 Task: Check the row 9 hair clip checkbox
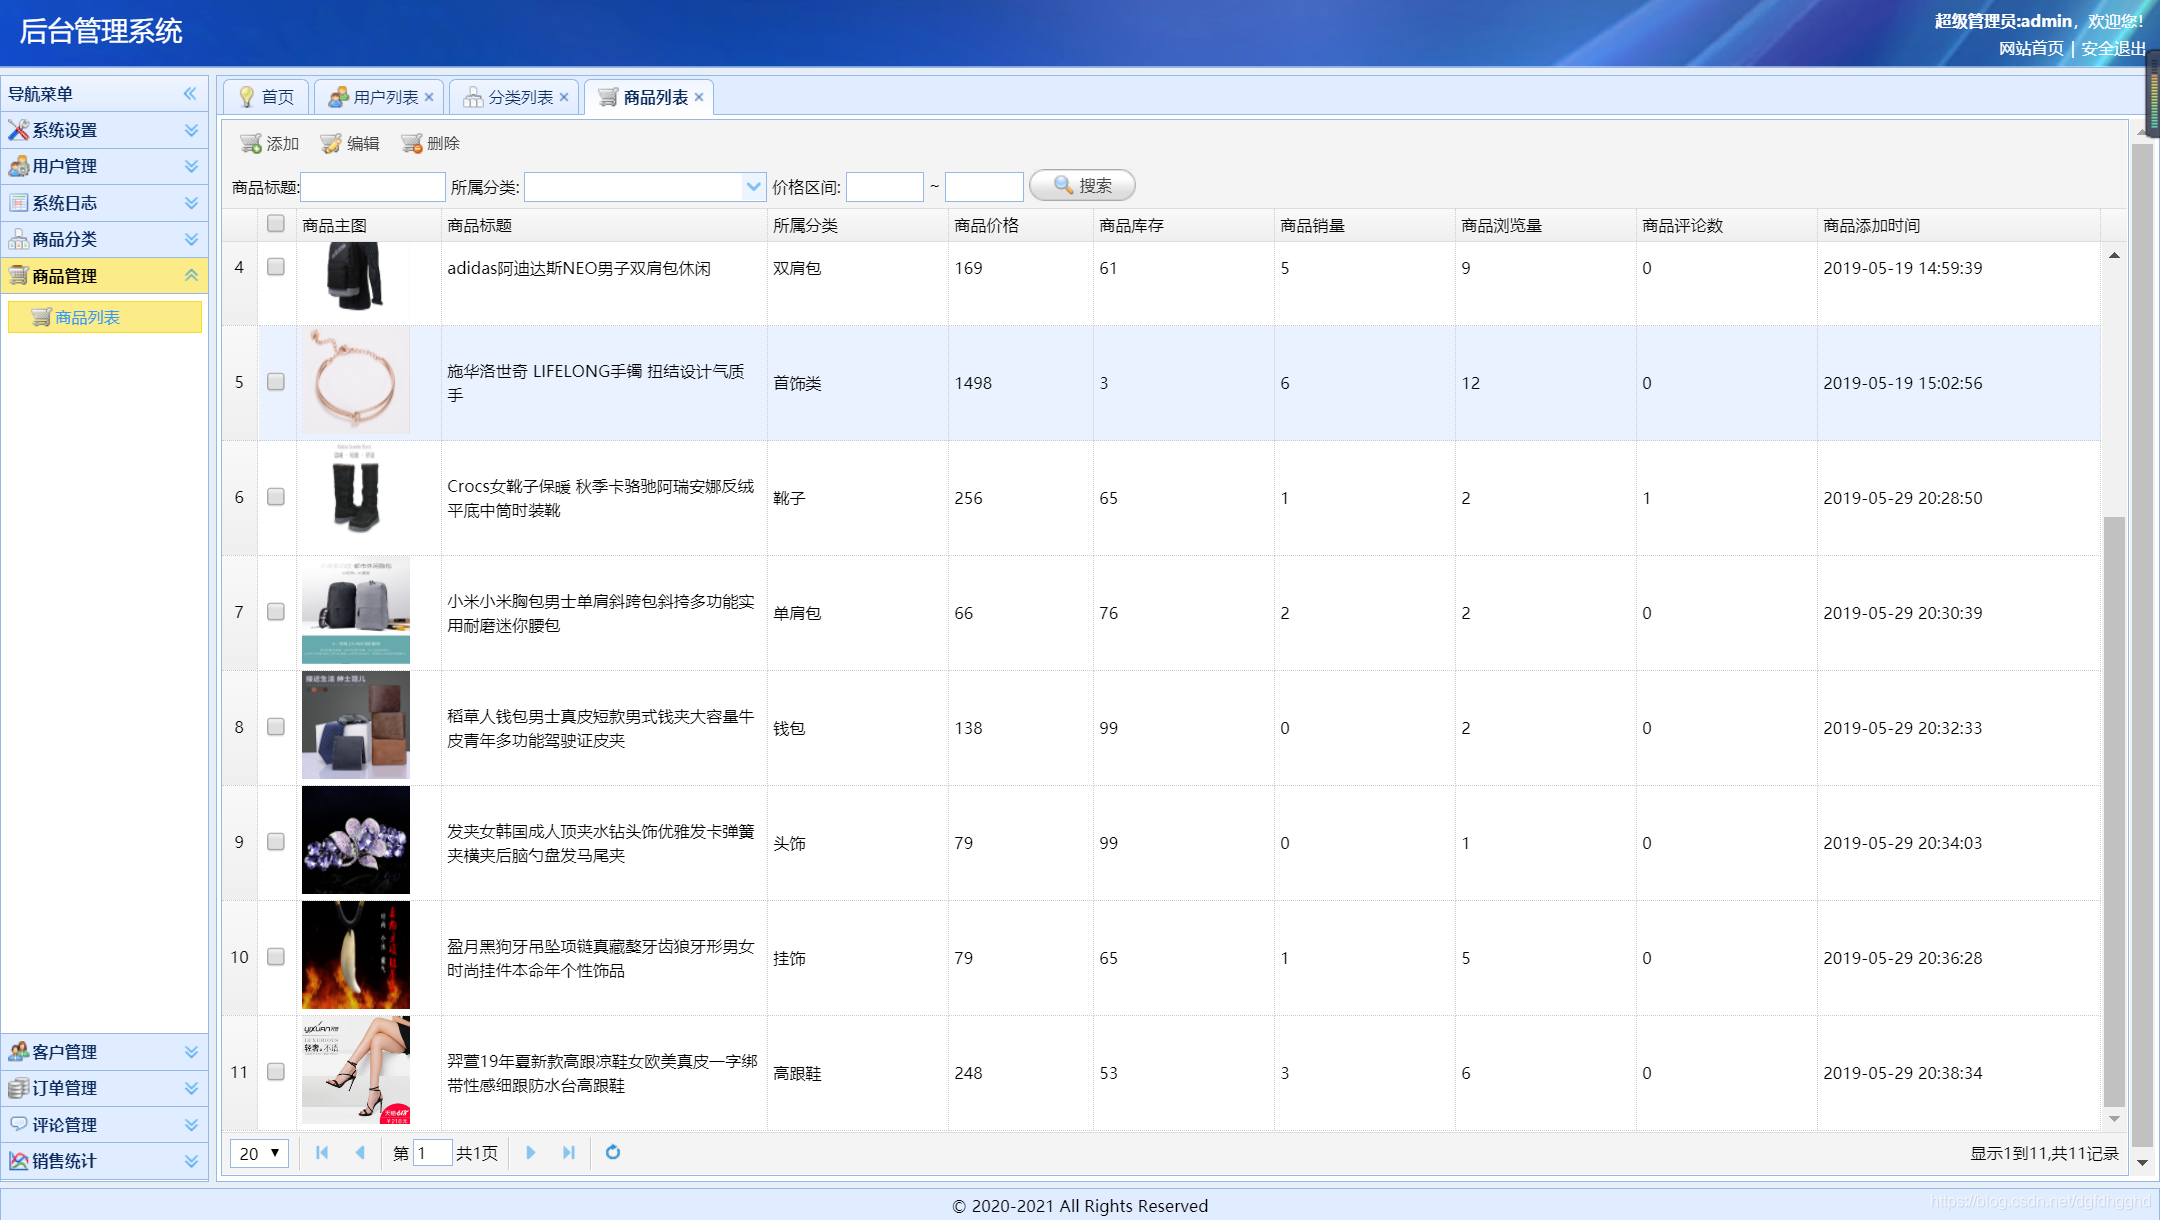(276, 842)
